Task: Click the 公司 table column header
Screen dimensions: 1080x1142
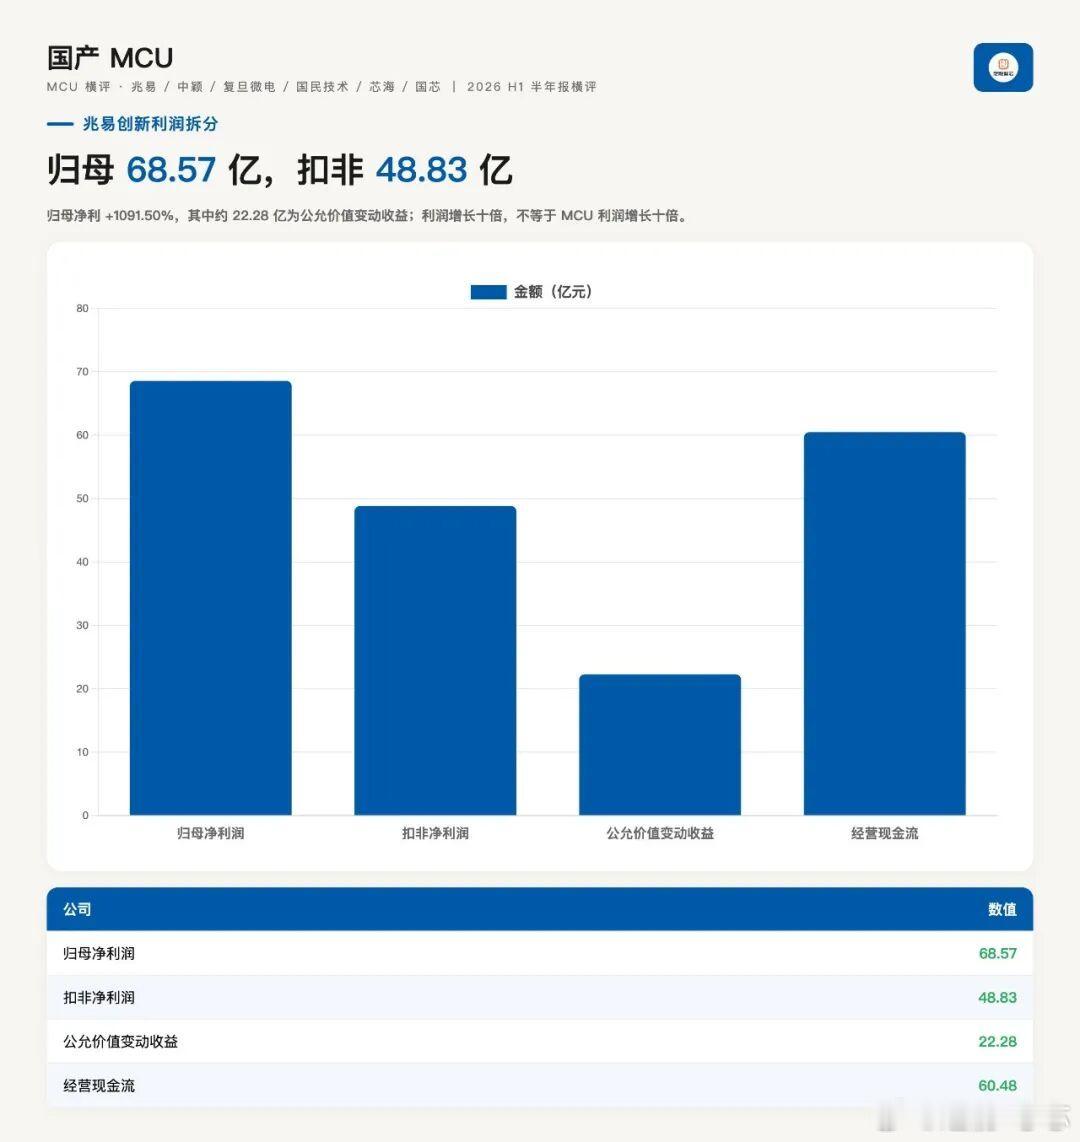Action: click(77, 909)
